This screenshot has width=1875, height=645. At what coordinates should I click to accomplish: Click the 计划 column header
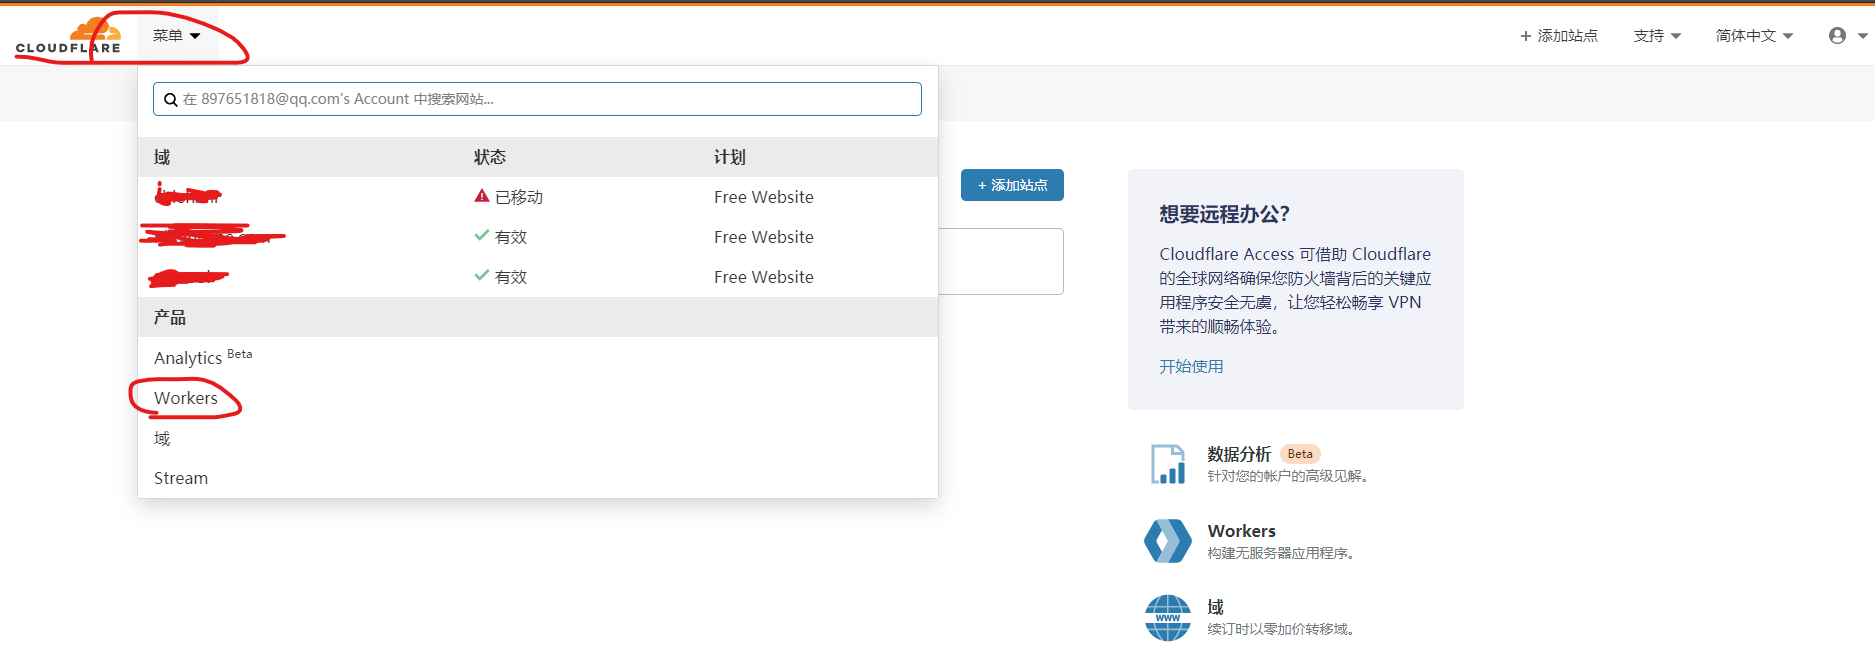pos(730,157)
